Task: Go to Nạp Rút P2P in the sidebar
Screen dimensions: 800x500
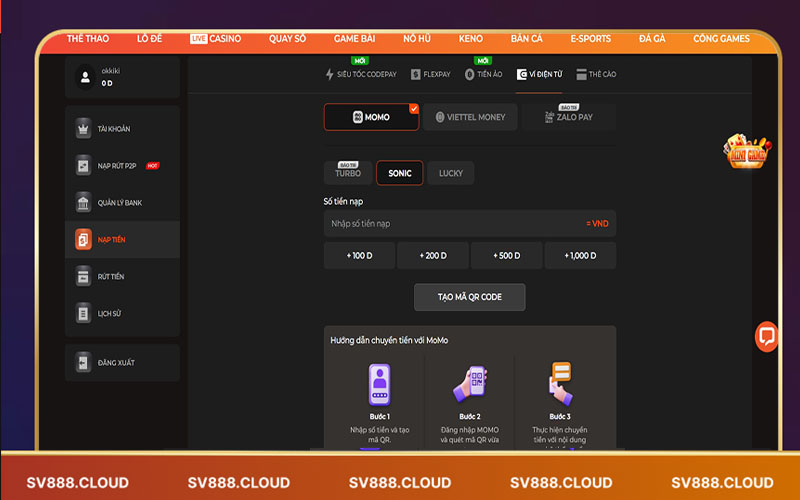Action: click(x=122, y=165)
